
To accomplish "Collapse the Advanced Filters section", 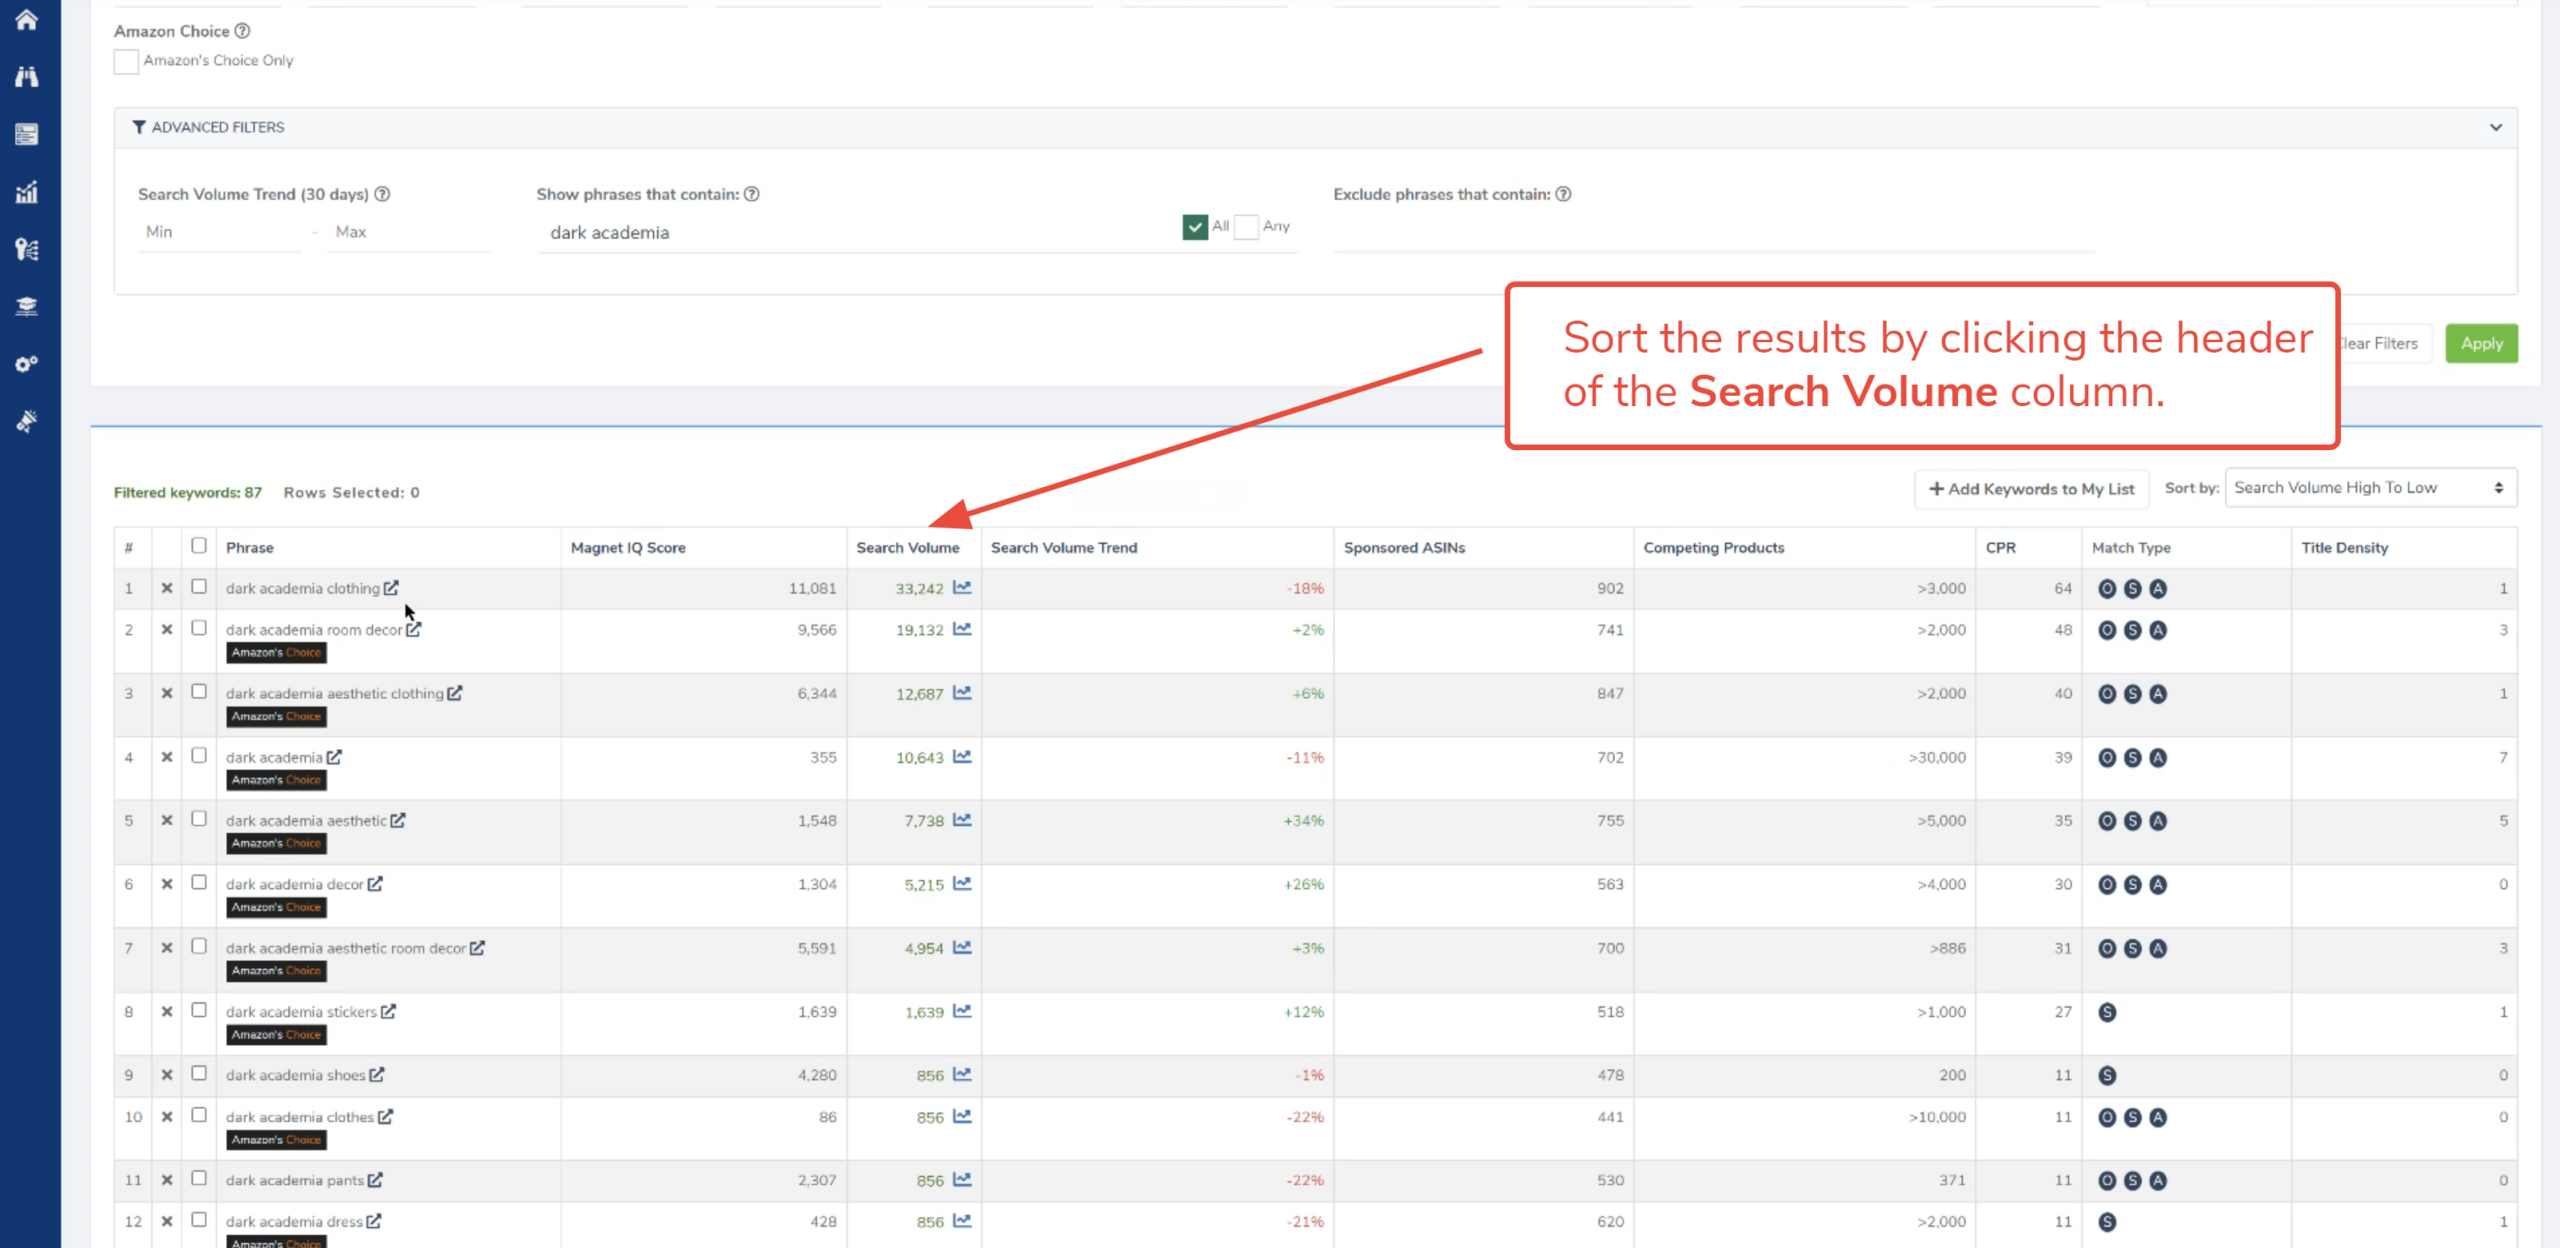I will coord(2495,128).
